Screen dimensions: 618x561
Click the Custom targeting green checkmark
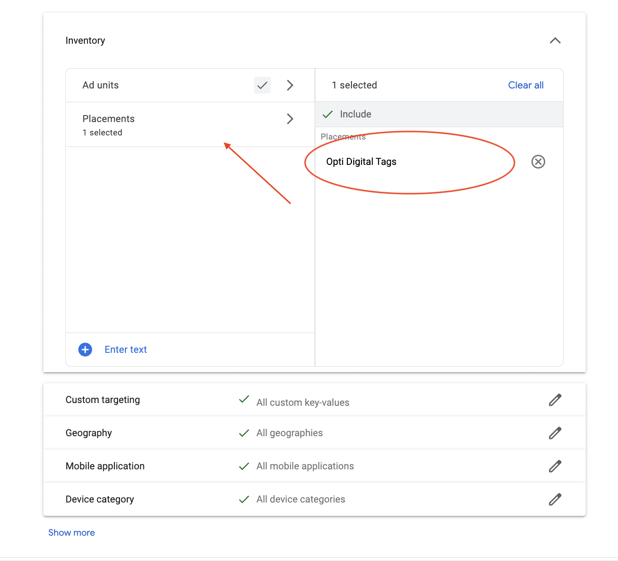244,399
